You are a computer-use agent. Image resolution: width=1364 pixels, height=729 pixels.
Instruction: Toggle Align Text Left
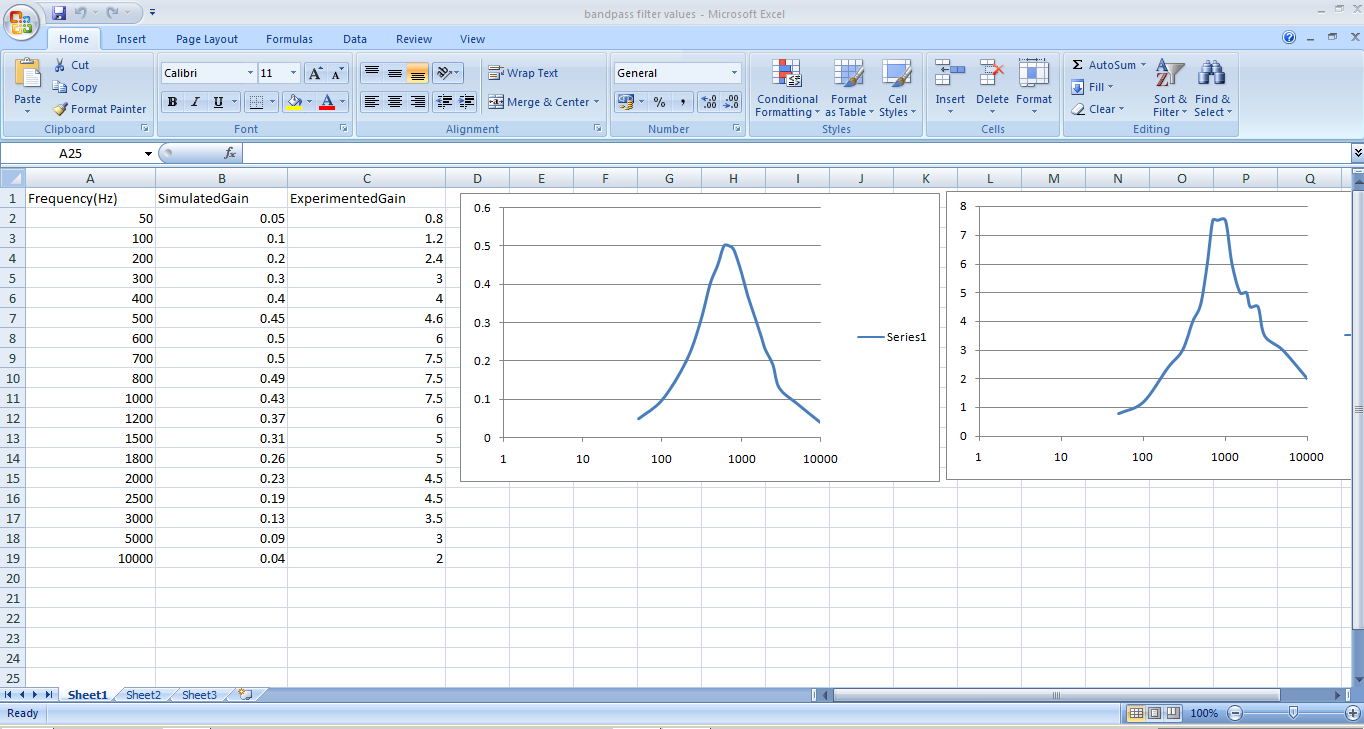pos(371,102)
